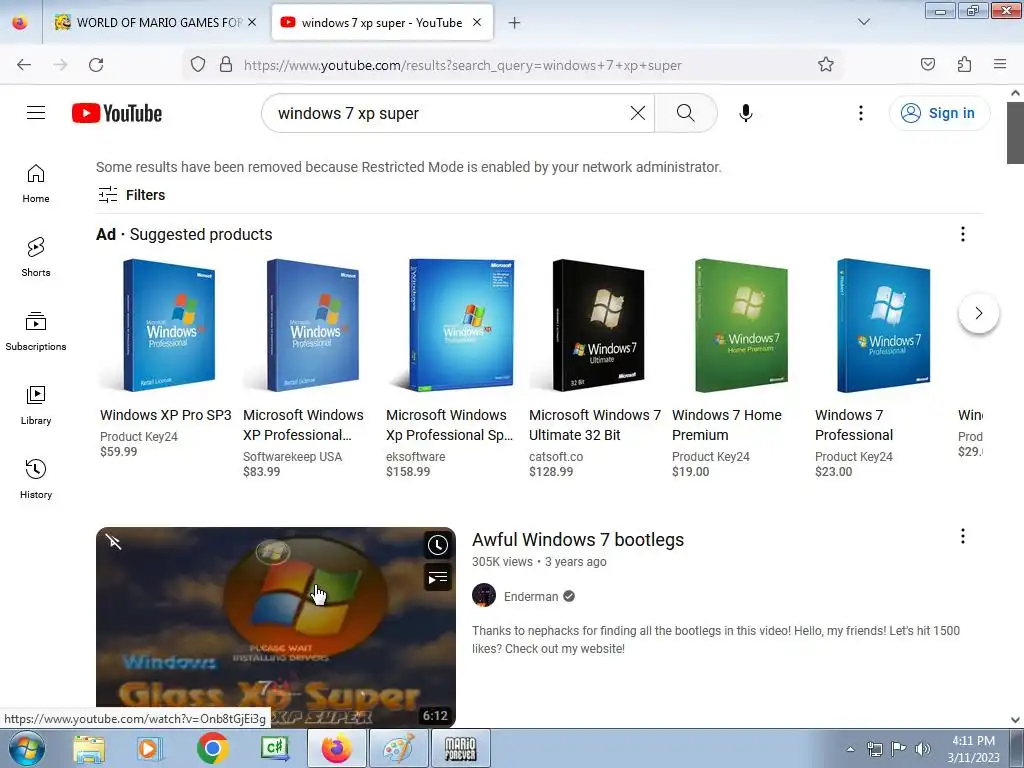1024x768 pixels.
Task: Open the Awful Windows 7 bootlegs thumbnail
Action: click(x=276, y=627)
